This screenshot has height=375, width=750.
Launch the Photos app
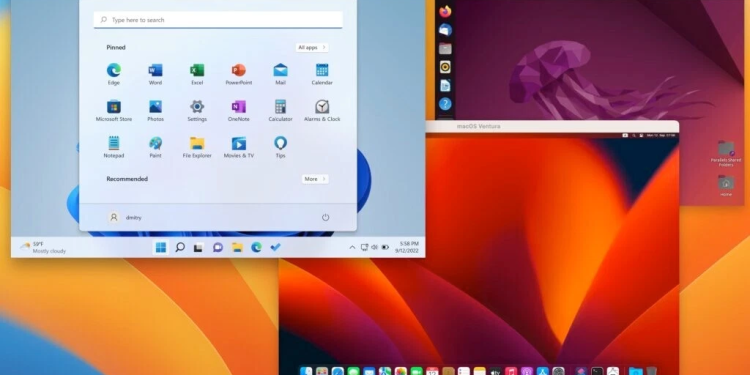tap(155, 110)
